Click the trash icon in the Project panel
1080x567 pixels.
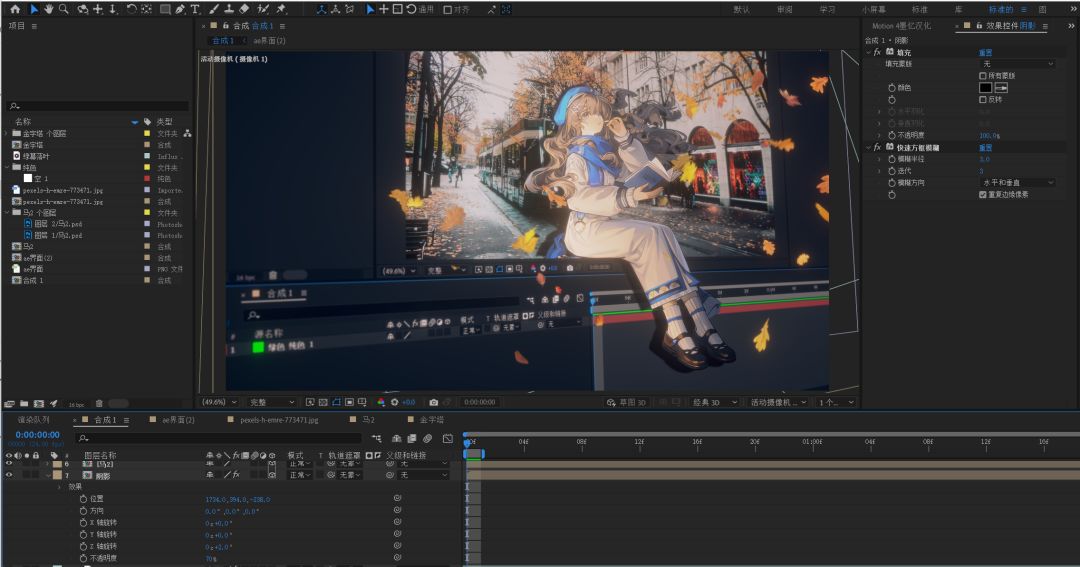coord(99,403)
